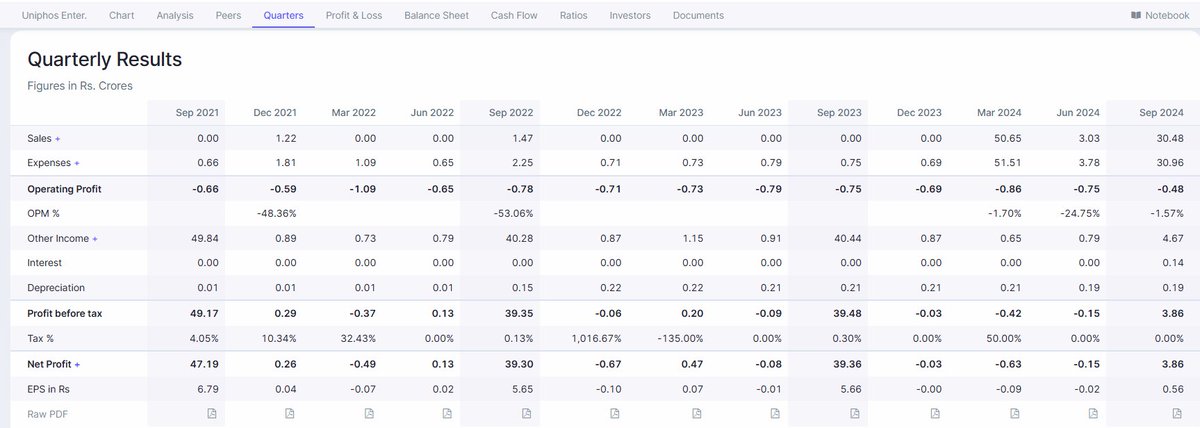This screenshot has width=1200, height=428.
Task: Switch to the Analysis tab
Action: [176, 16]
